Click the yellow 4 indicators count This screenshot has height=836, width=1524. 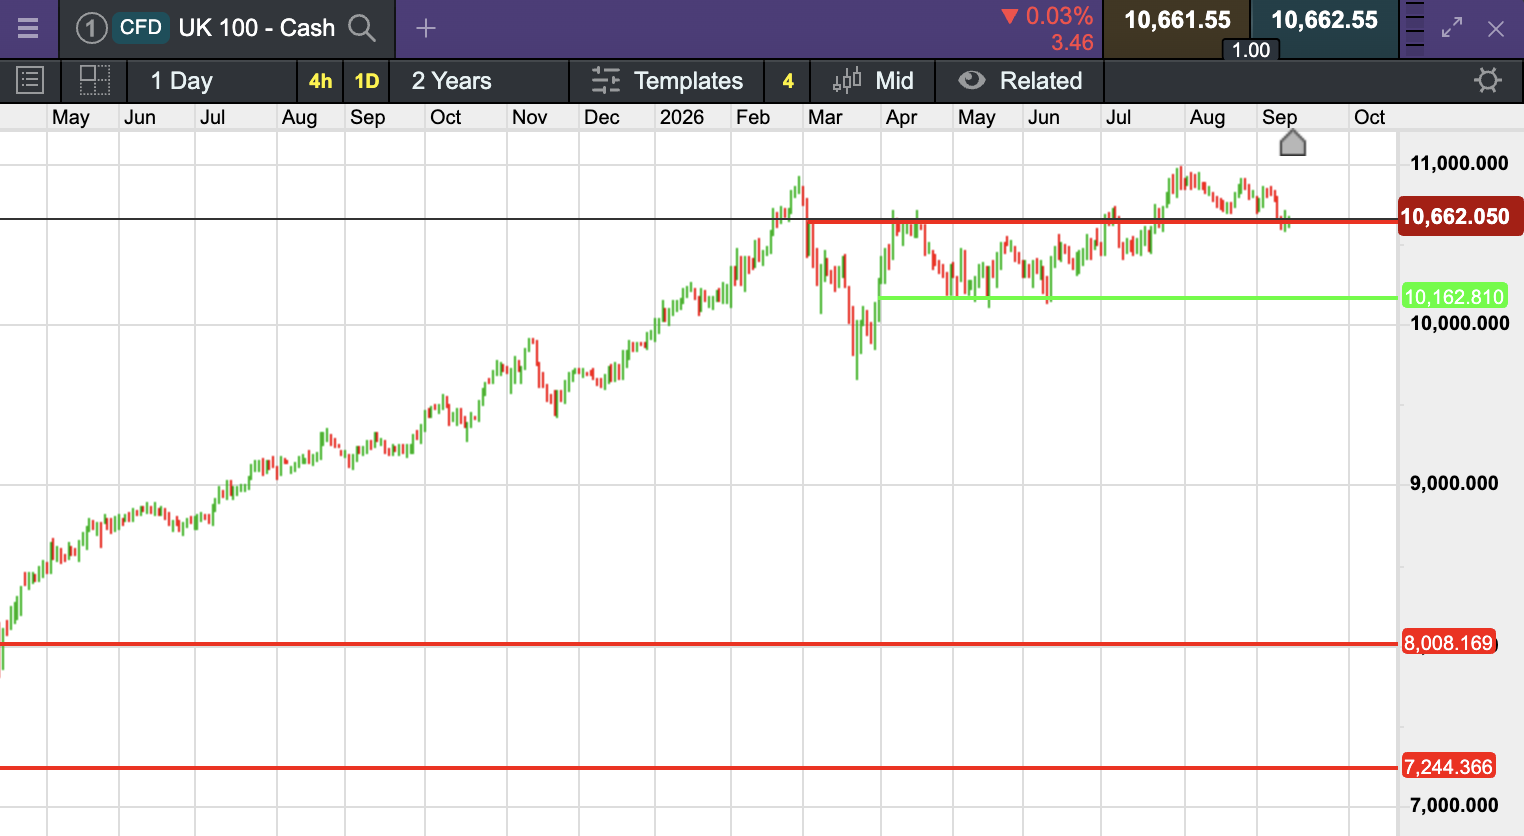pos(788,81)
